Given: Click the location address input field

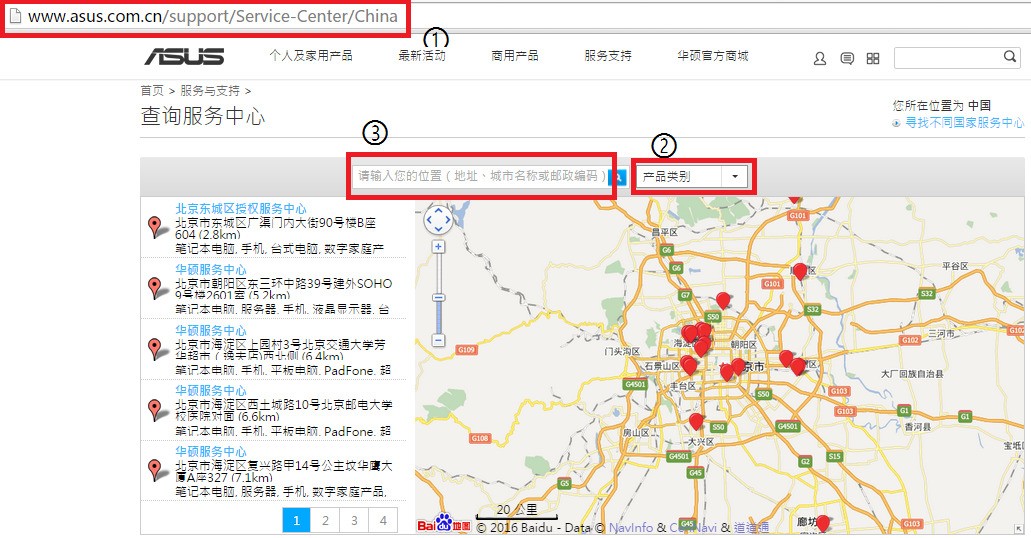Looking at the screenshot, I should [x=480, y=176].
